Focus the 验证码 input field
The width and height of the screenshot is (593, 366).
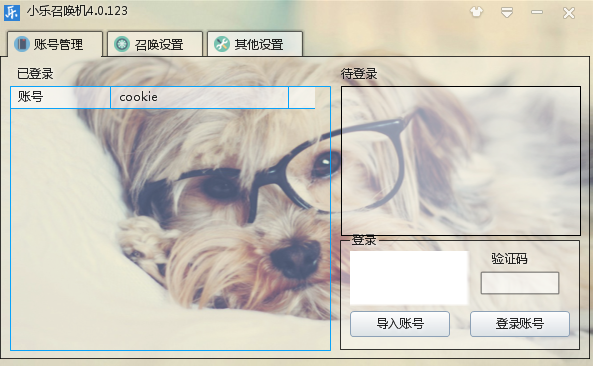[x=520, y=283]
